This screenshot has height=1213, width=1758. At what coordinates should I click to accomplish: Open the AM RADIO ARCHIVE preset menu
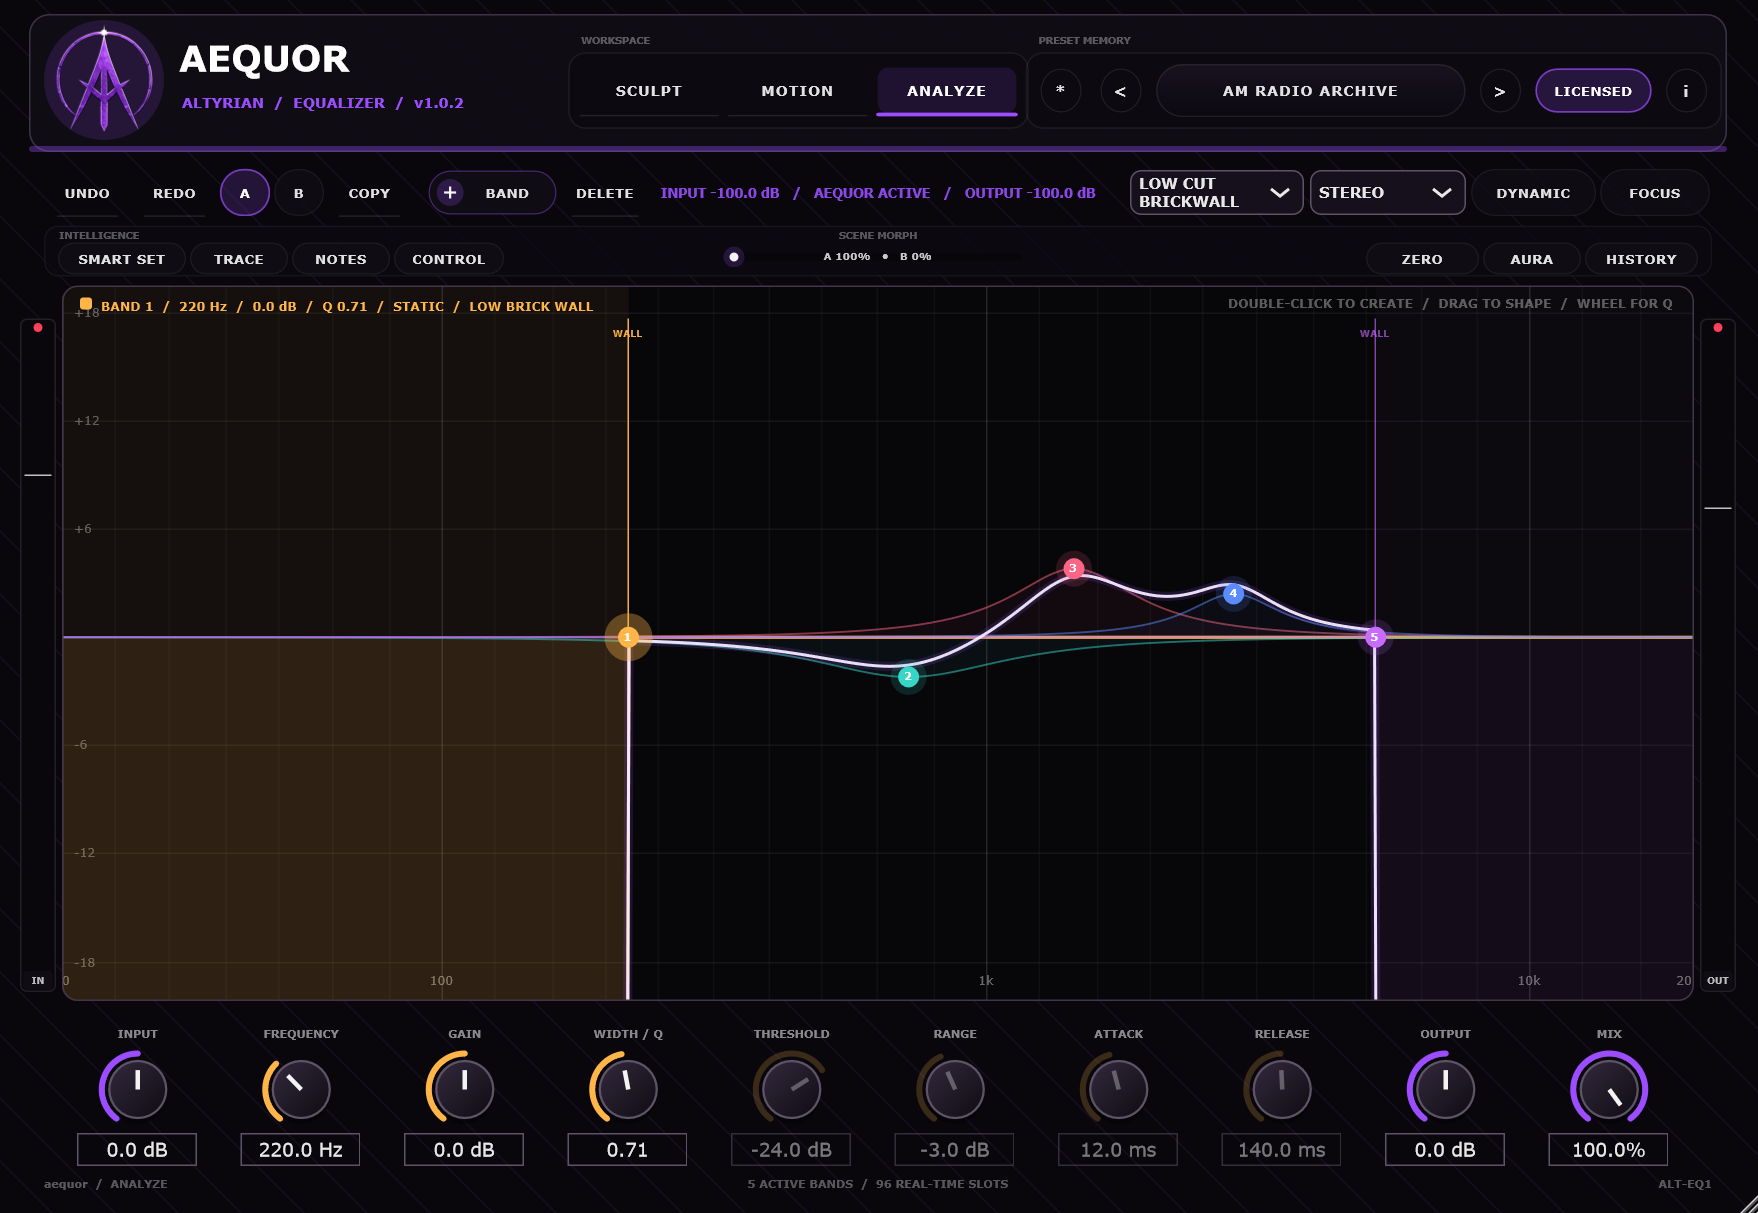(x=1310, y=91)
